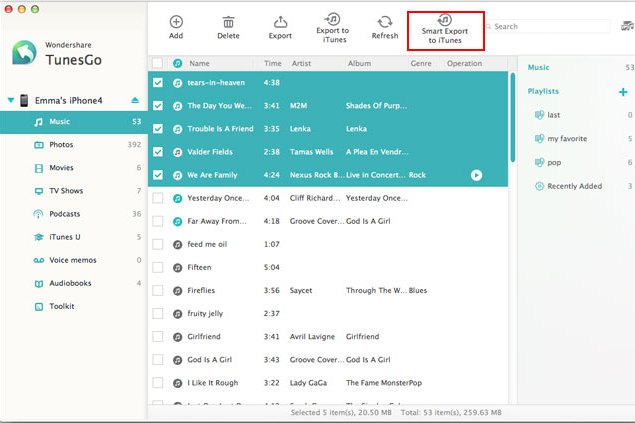
Task: Click the Refresh icon
Action: 385,22
